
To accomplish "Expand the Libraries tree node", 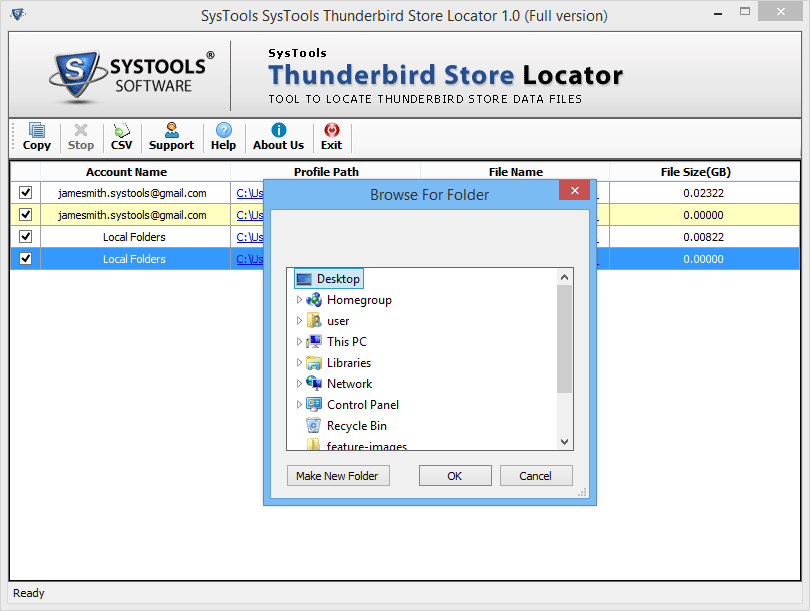I will pos(299,363).
